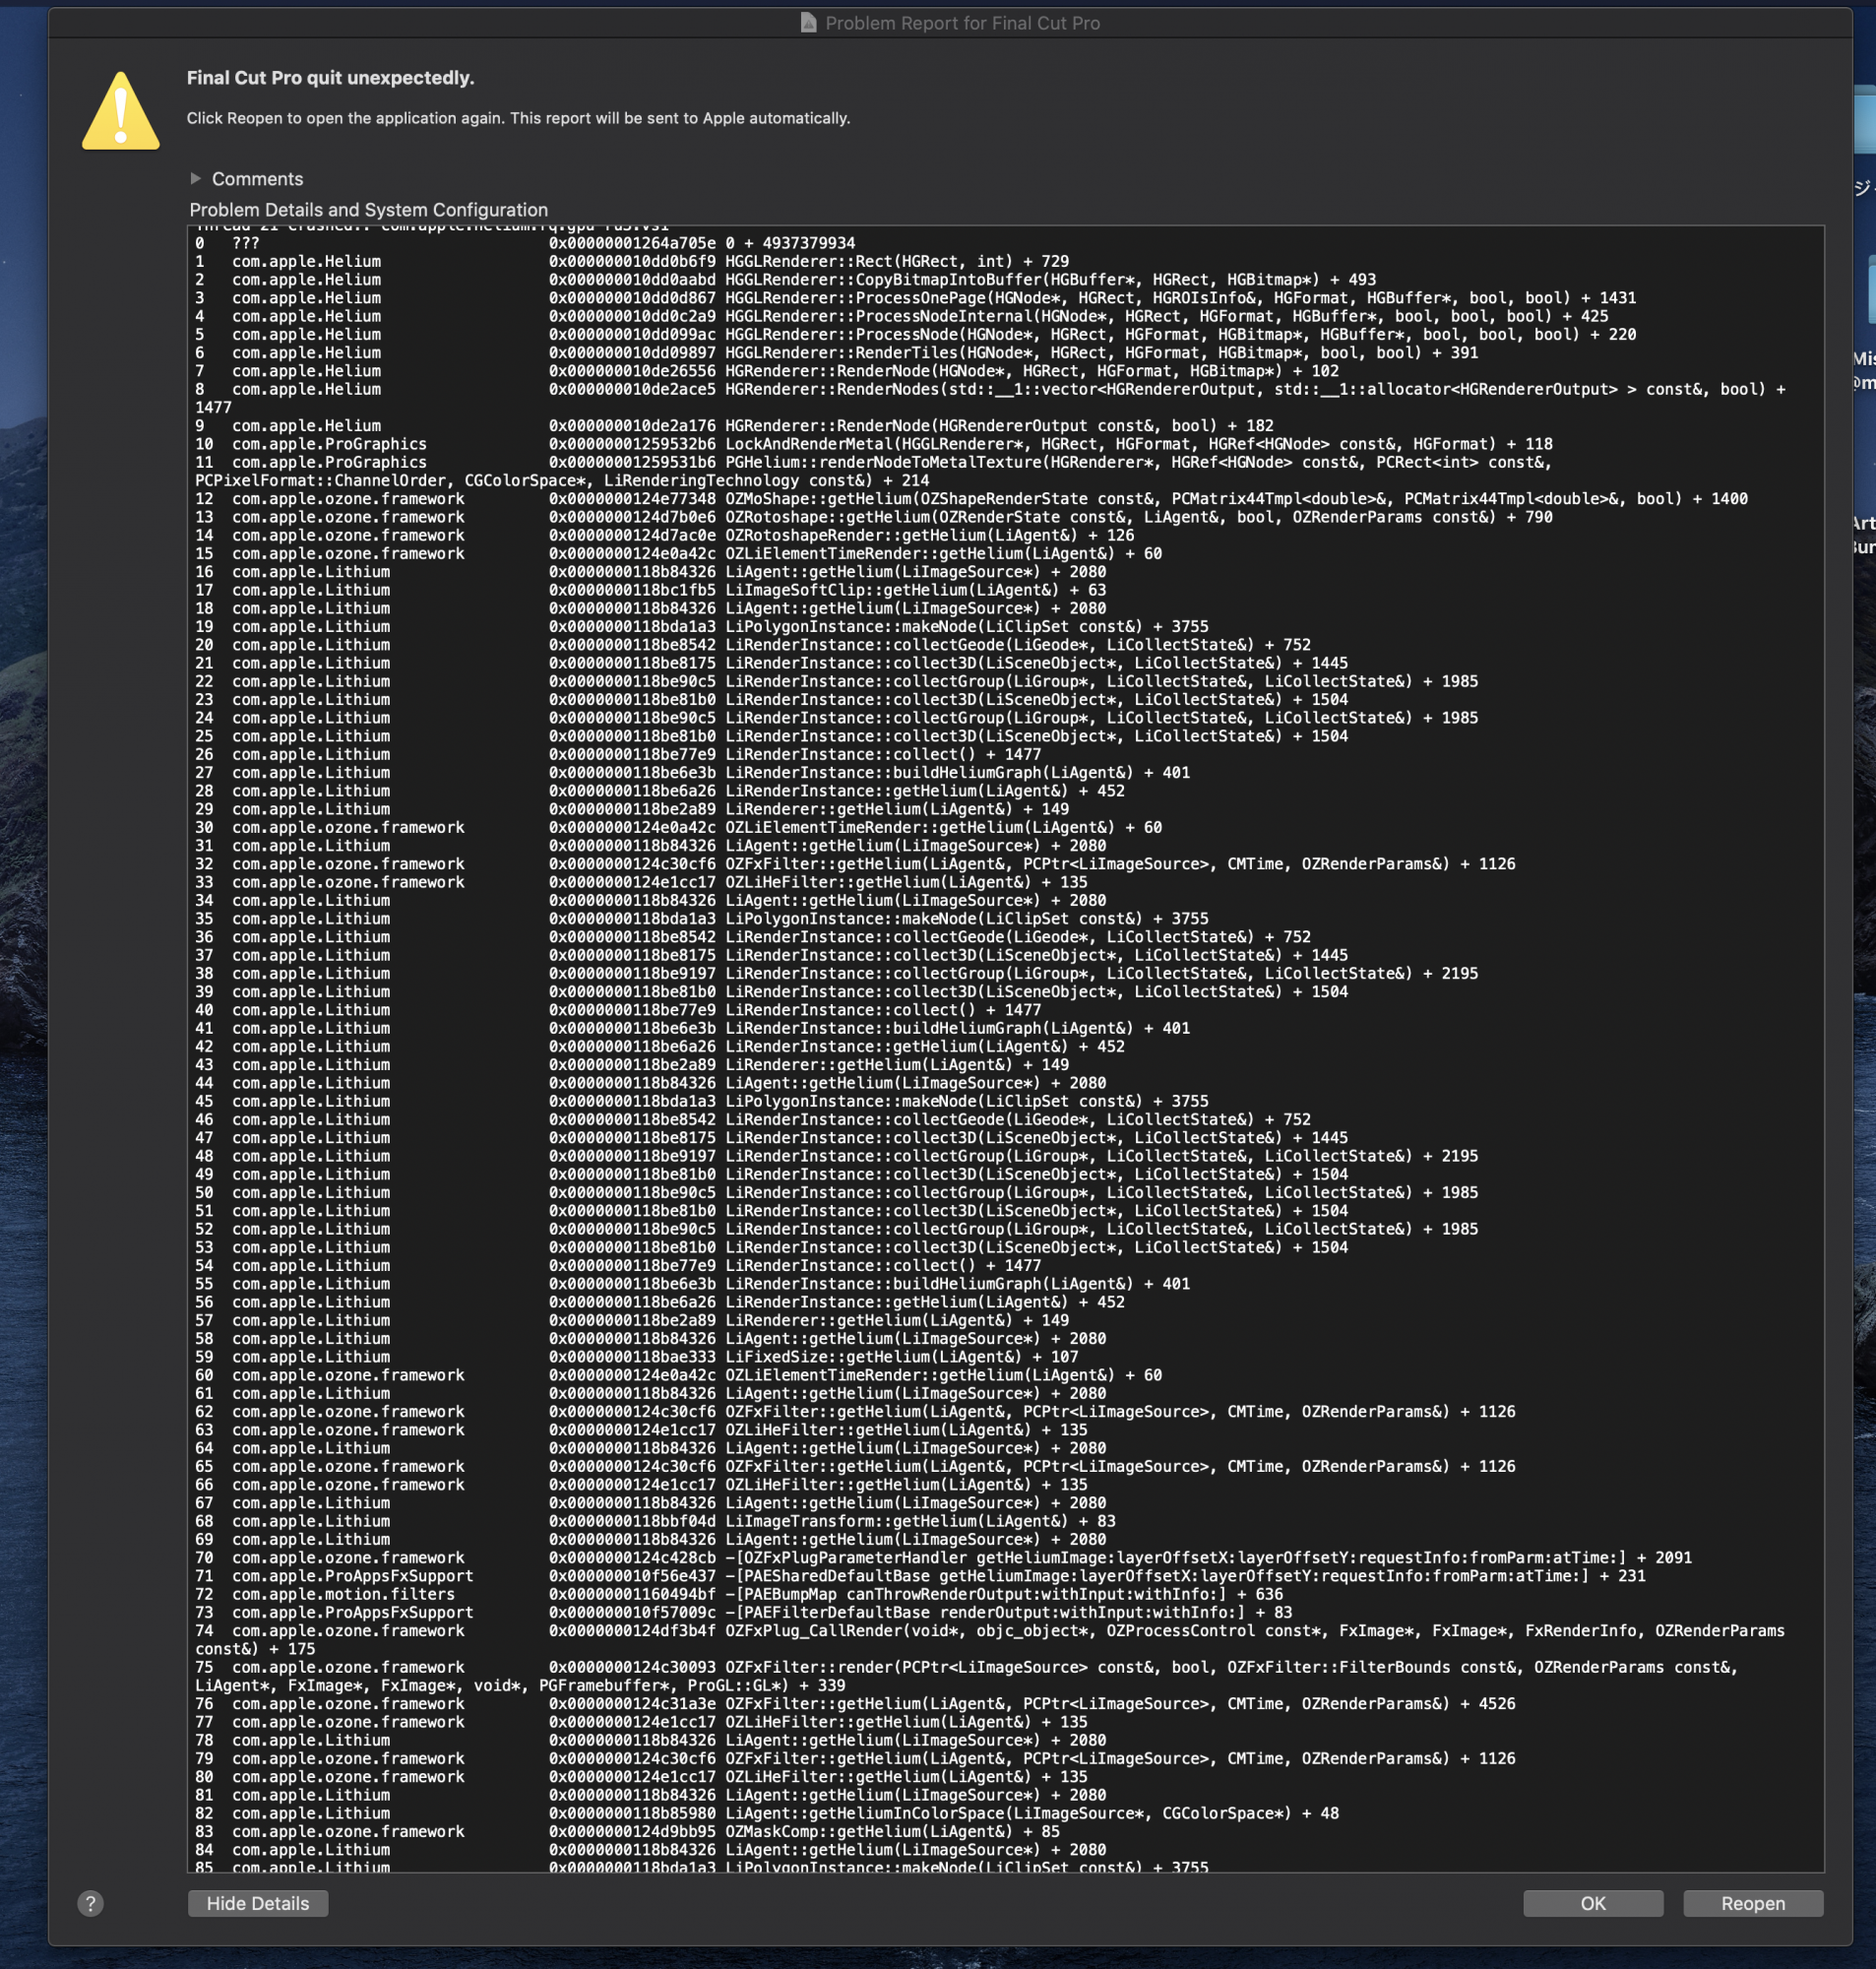Select frame 38 collectGroup + 2195 line
The width and height of the screenshot is (1876, 1969).
[x=836, y=973]
